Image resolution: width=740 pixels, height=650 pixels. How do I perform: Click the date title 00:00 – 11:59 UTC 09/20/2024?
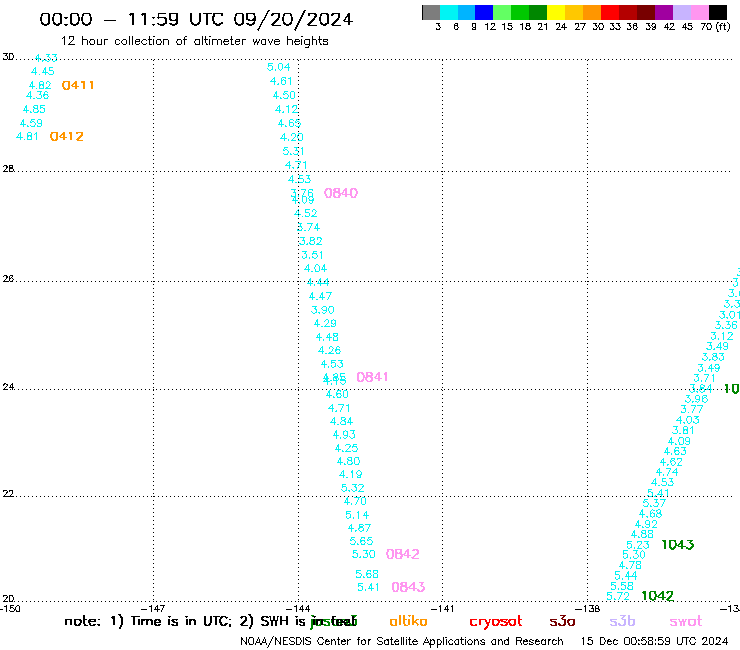[x=196, y=19]
